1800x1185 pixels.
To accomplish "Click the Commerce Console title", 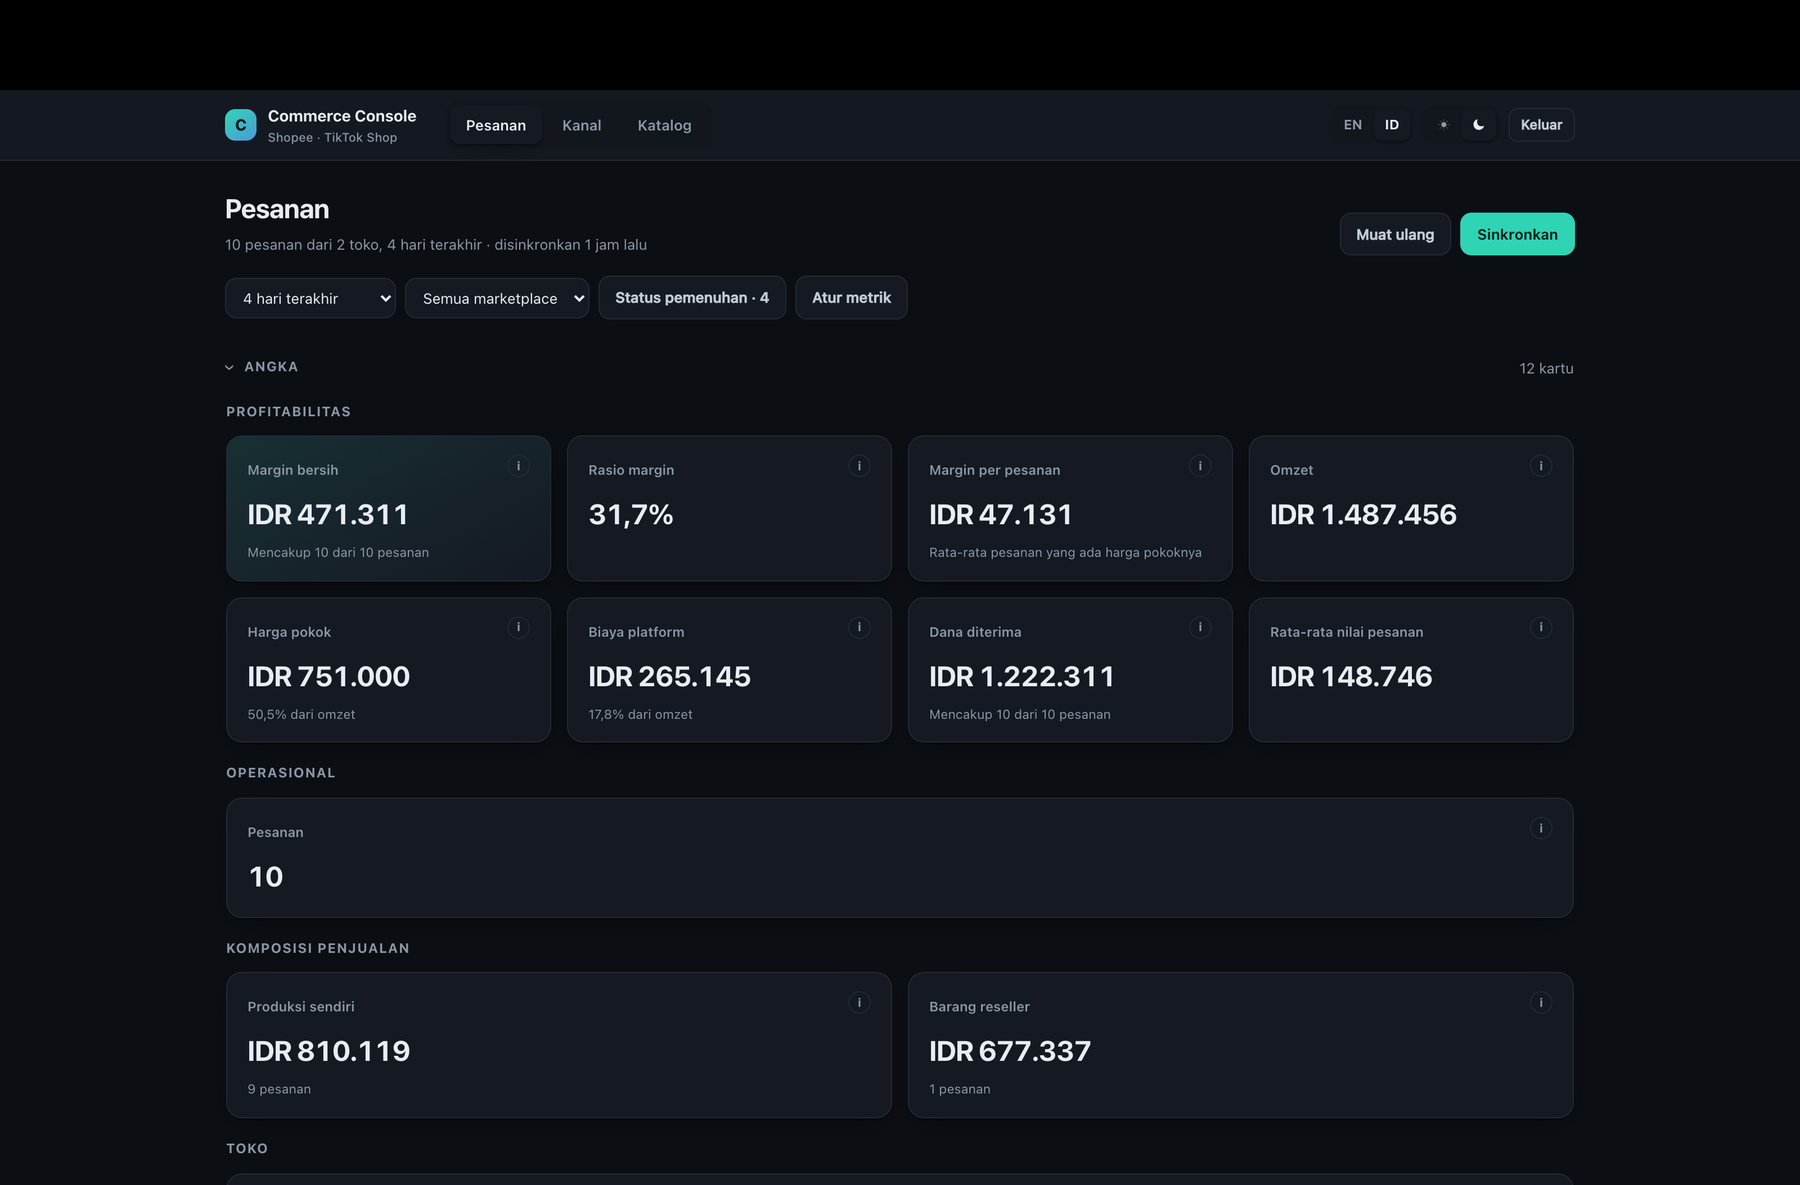I will [342, 116].
